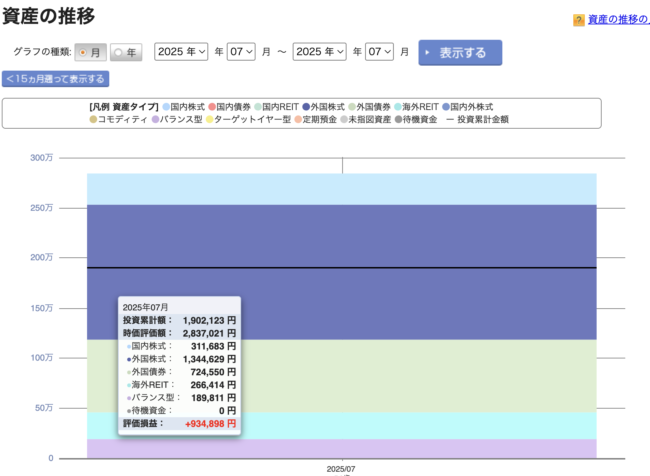Click the help question mark icon

click(x=579, y=20)
